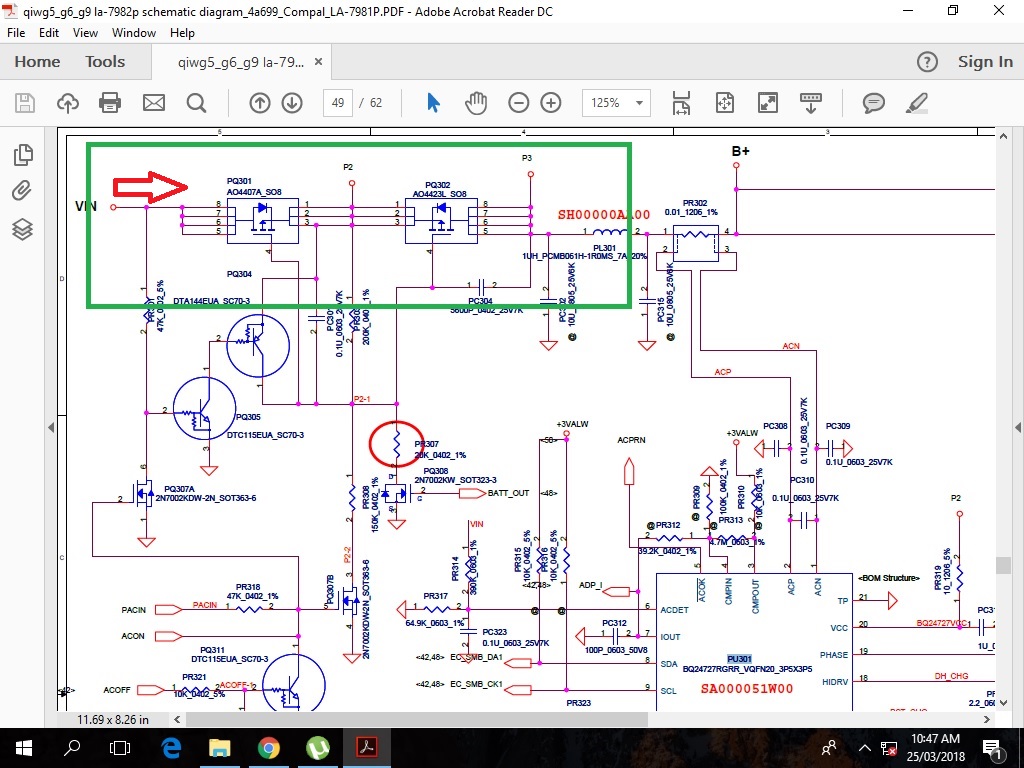The image size is (1024, 768).
Task: Select the Hand pan tool
Action: [476, 103]
